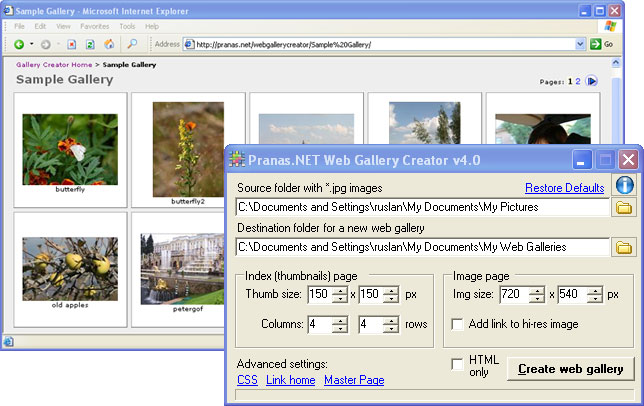Click the image width field showing 720
This screenshot has height=406, width=644.
[515, 294]
